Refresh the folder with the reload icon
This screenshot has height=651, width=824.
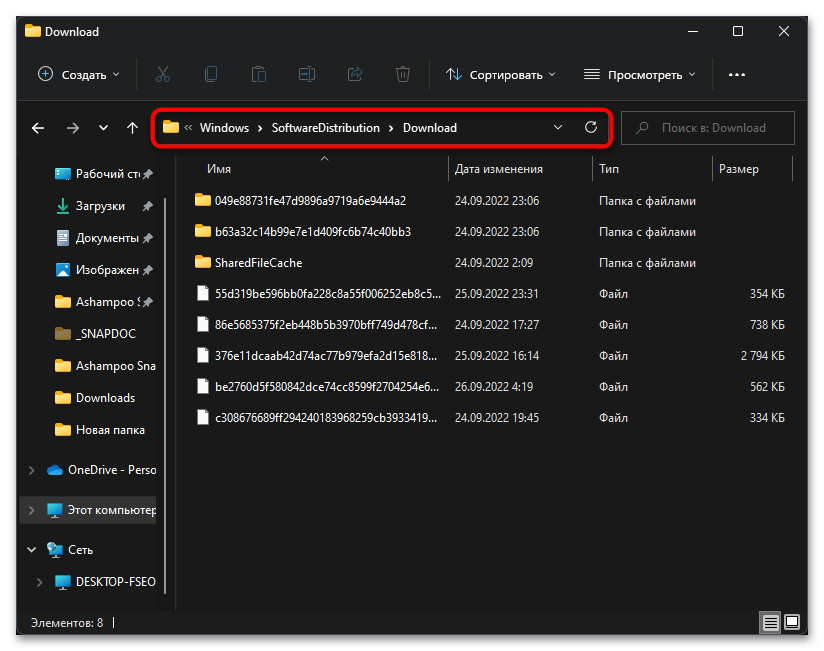(x=591, y=127)
